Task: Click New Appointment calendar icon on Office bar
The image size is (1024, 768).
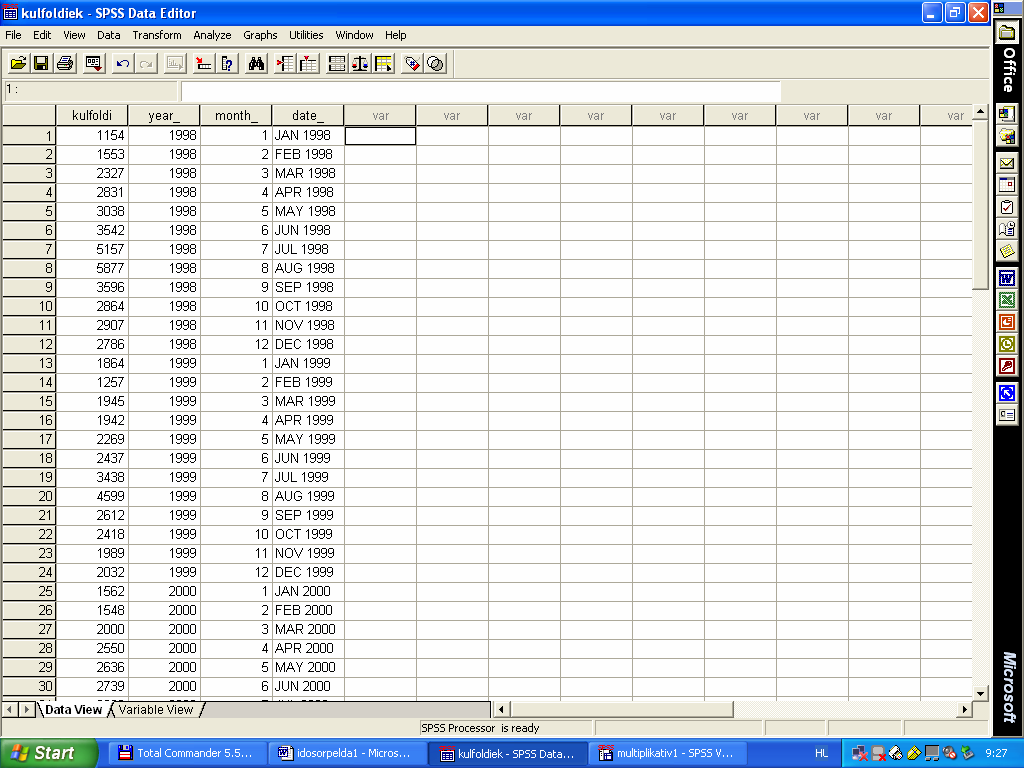Action: tap(1007, 185)
